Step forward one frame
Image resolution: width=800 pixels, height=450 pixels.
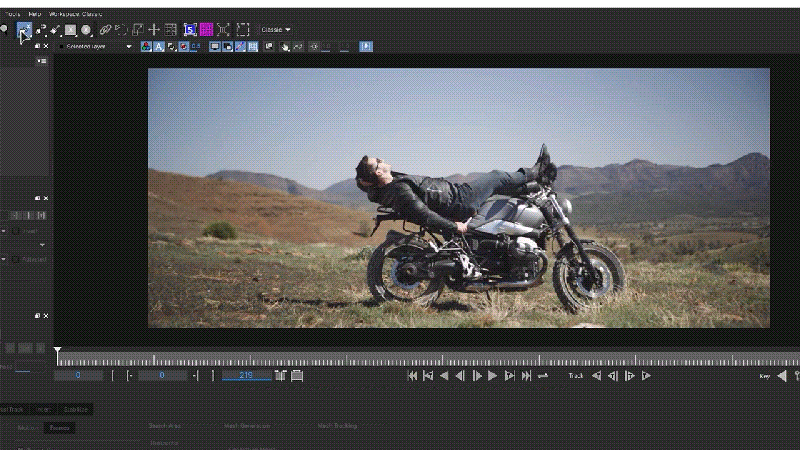click(x=477, y=376)
